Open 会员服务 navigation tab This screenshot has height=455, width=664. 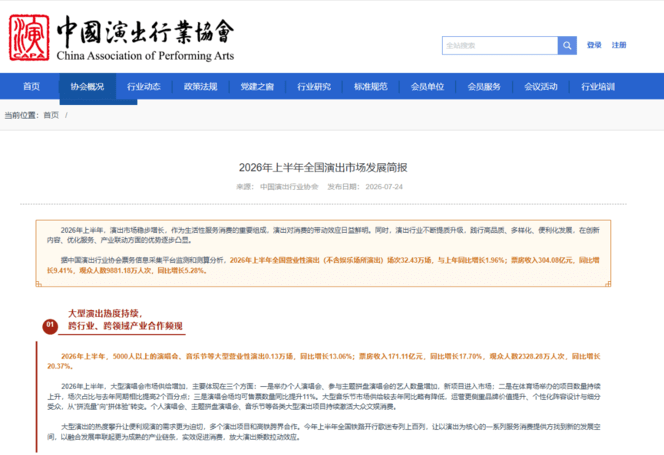[x=484, y=86]
